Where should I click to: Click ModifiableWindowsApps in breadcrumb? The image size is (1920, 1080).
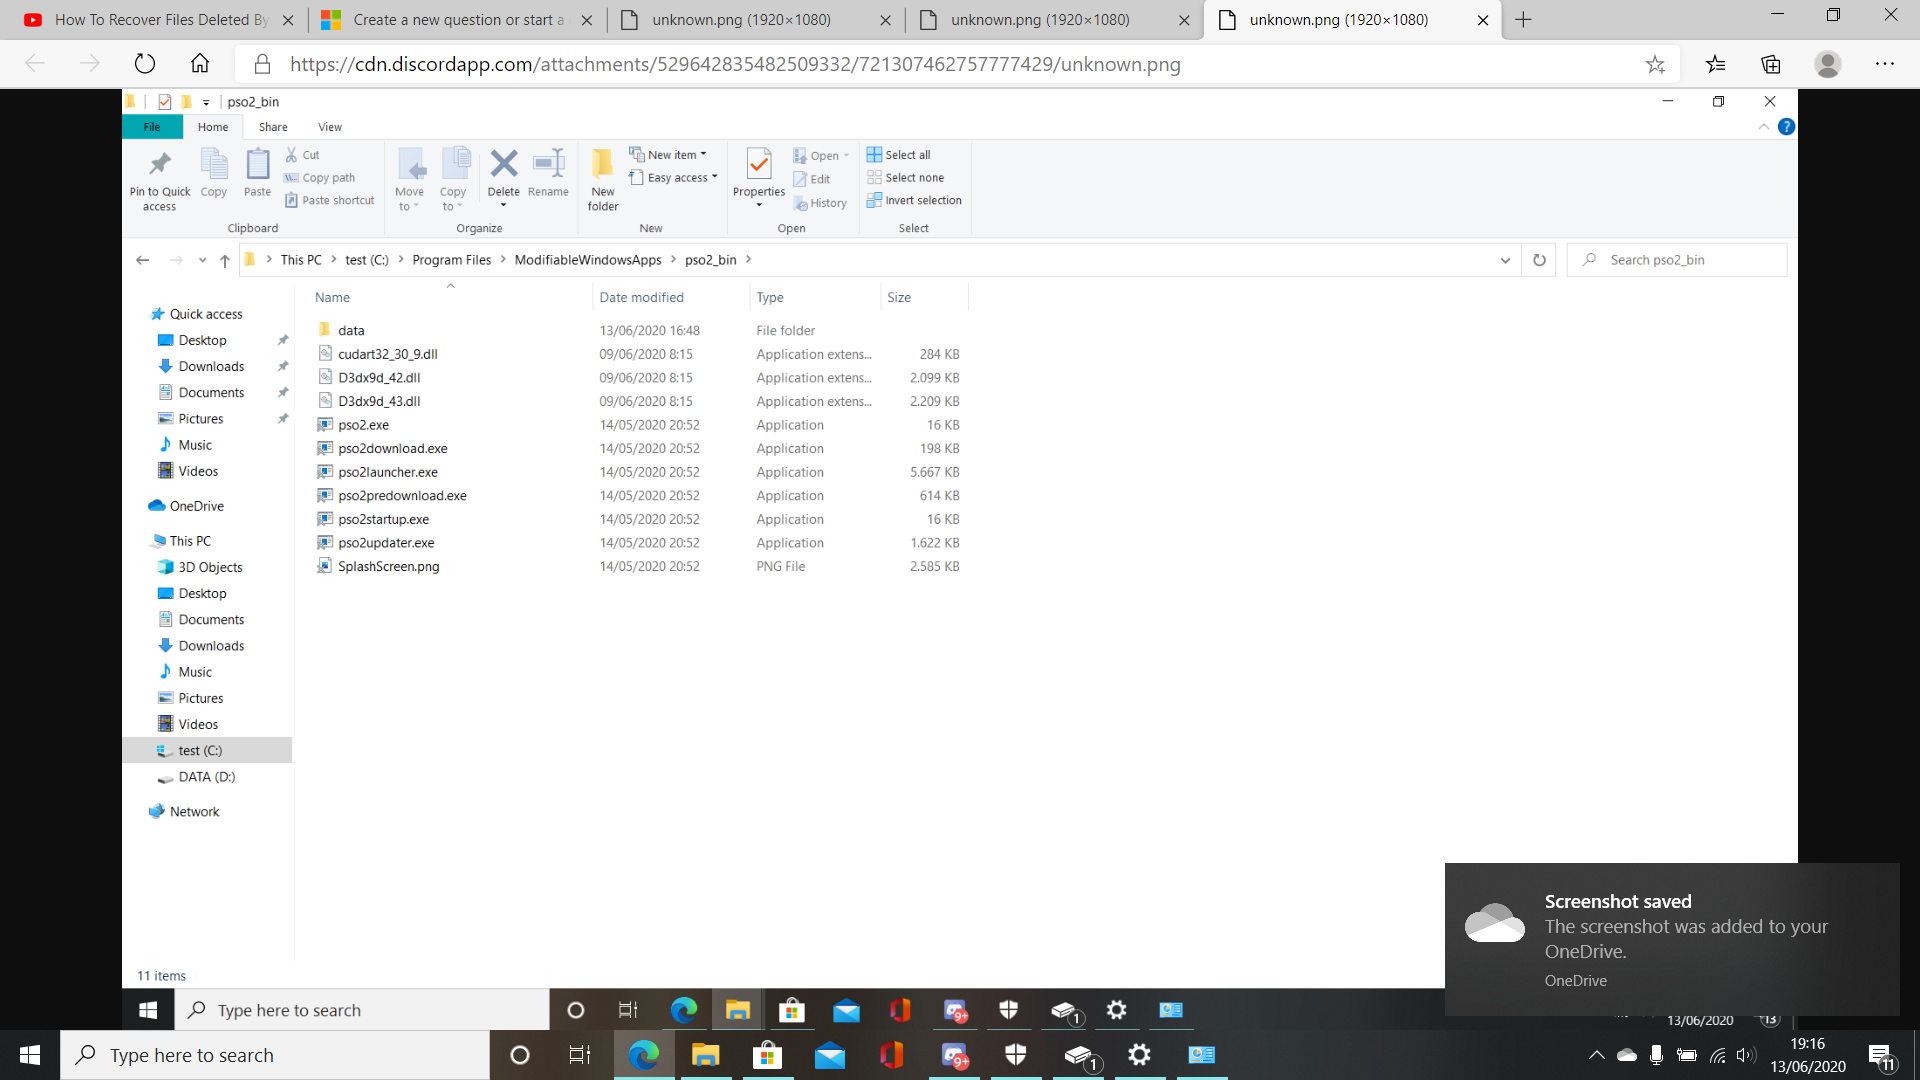[x=588, y=260]
